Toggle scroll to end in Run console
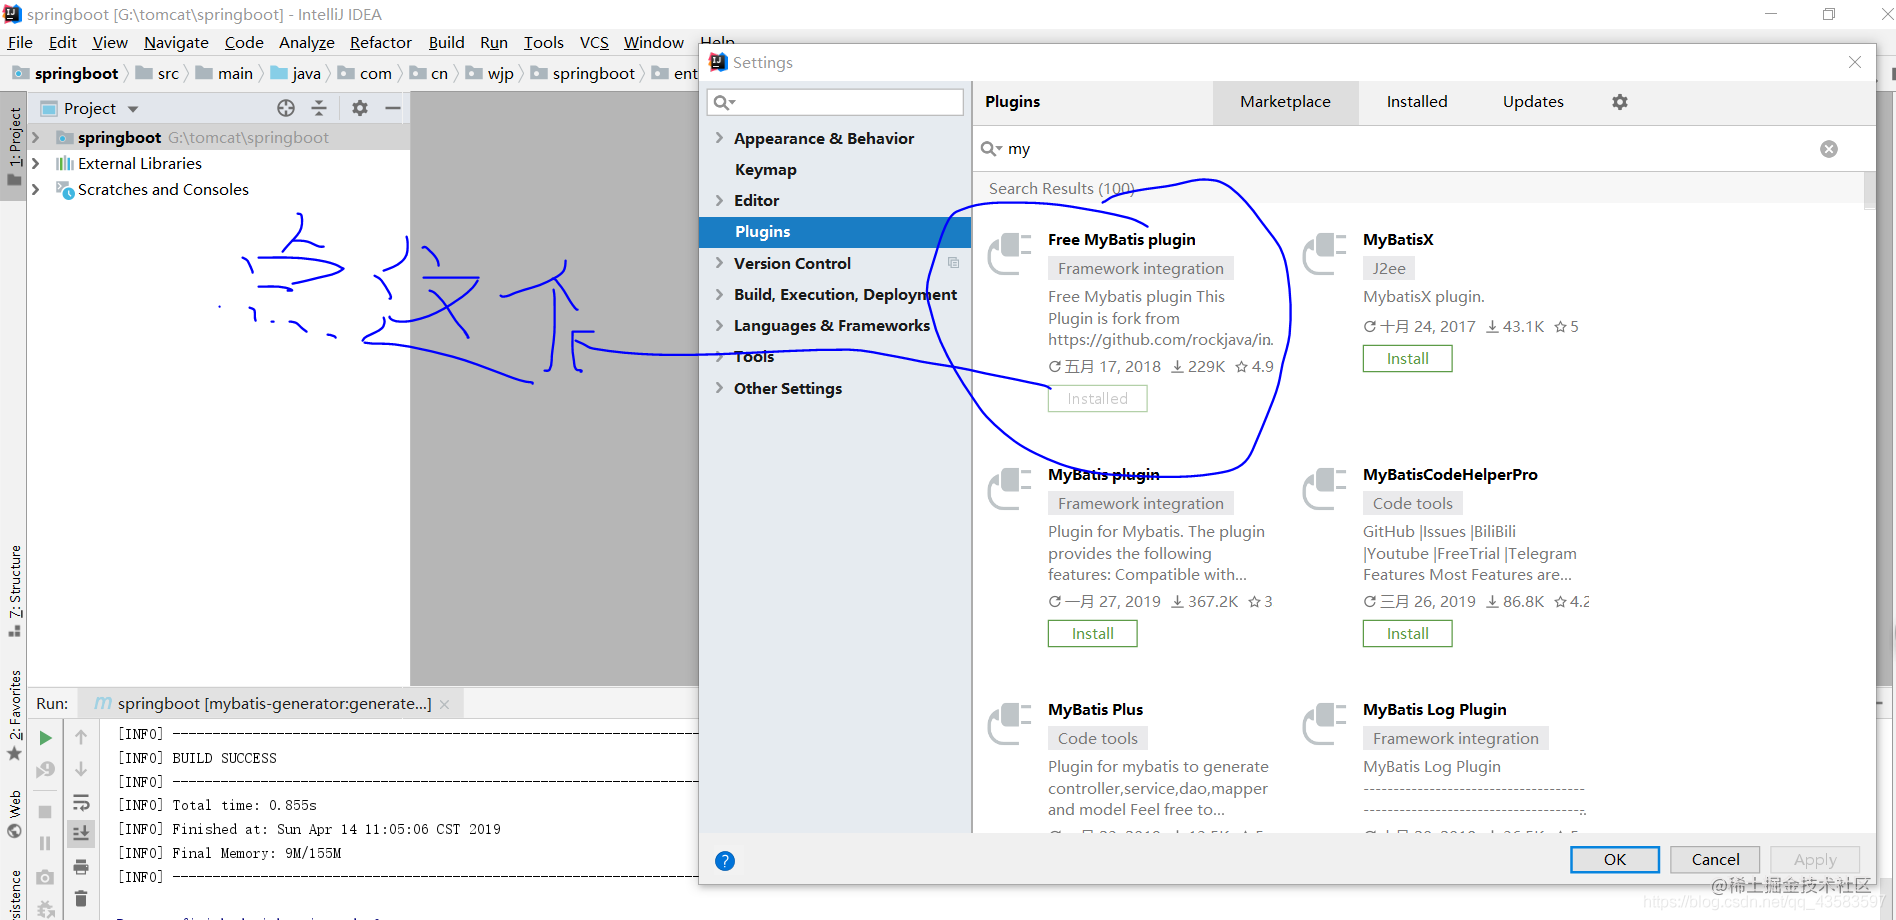The width and height of the screenshot is (1896, 920). tap(81, 833)
